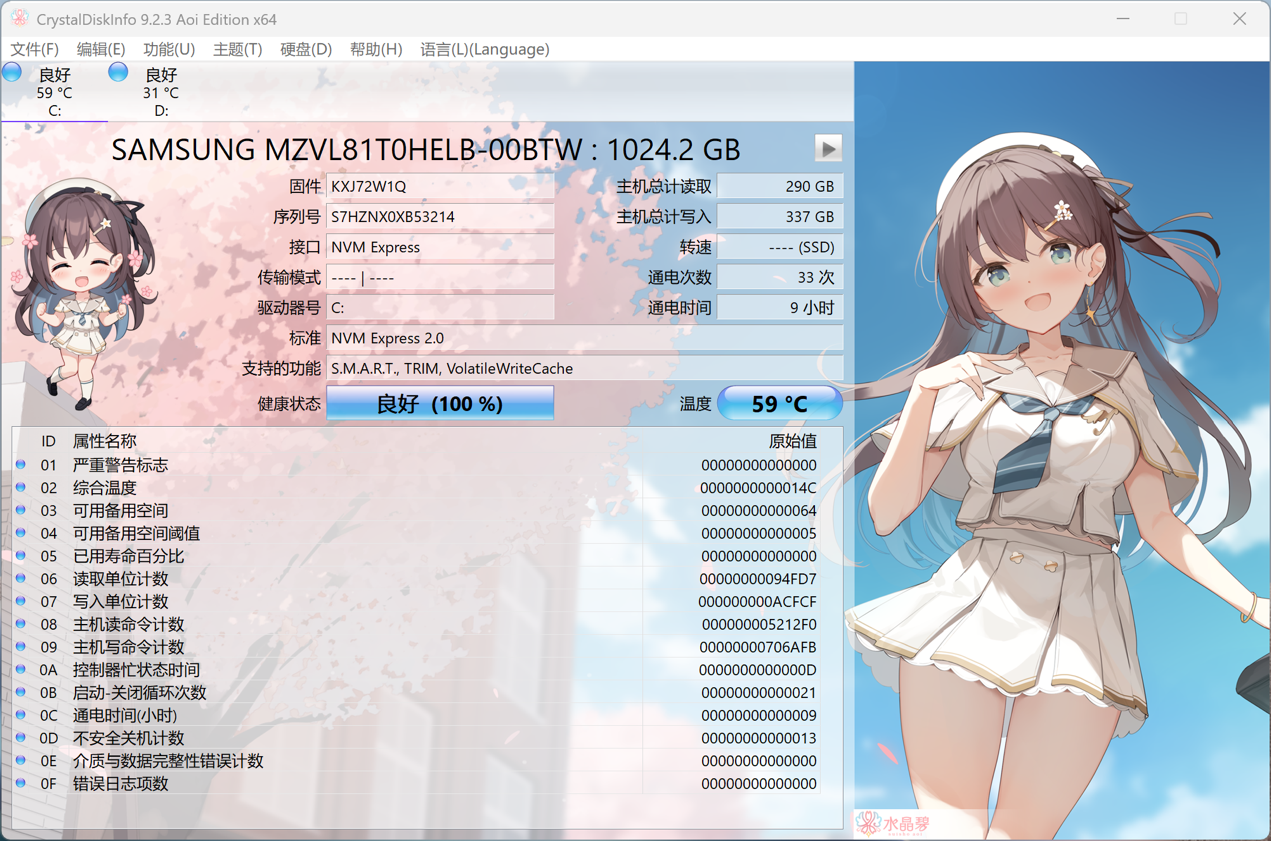Minimize the CrystalDiskInfo window
1271x841 pixels.
coord(1123,18)
